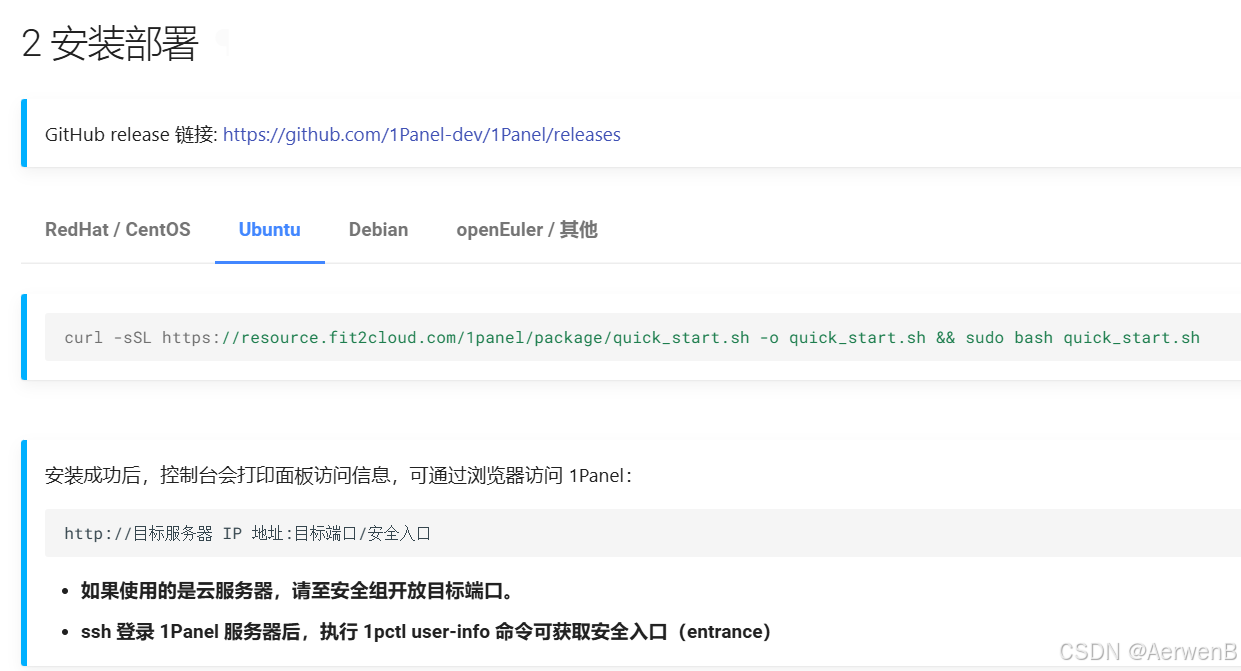Click the "GitHub release 链接:" label text
1241x671 pixels.
tap(131, 134)
